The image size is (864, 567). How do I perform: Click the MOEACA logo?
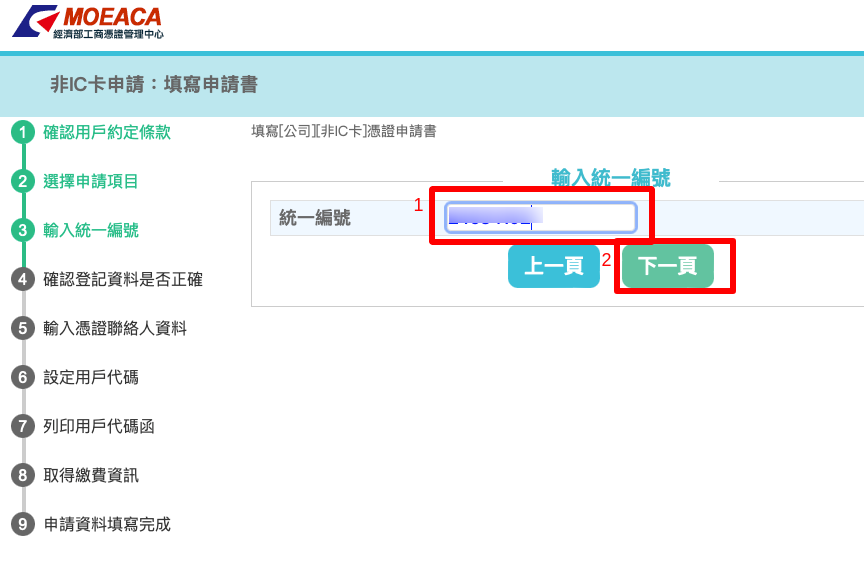coord(88,22)
